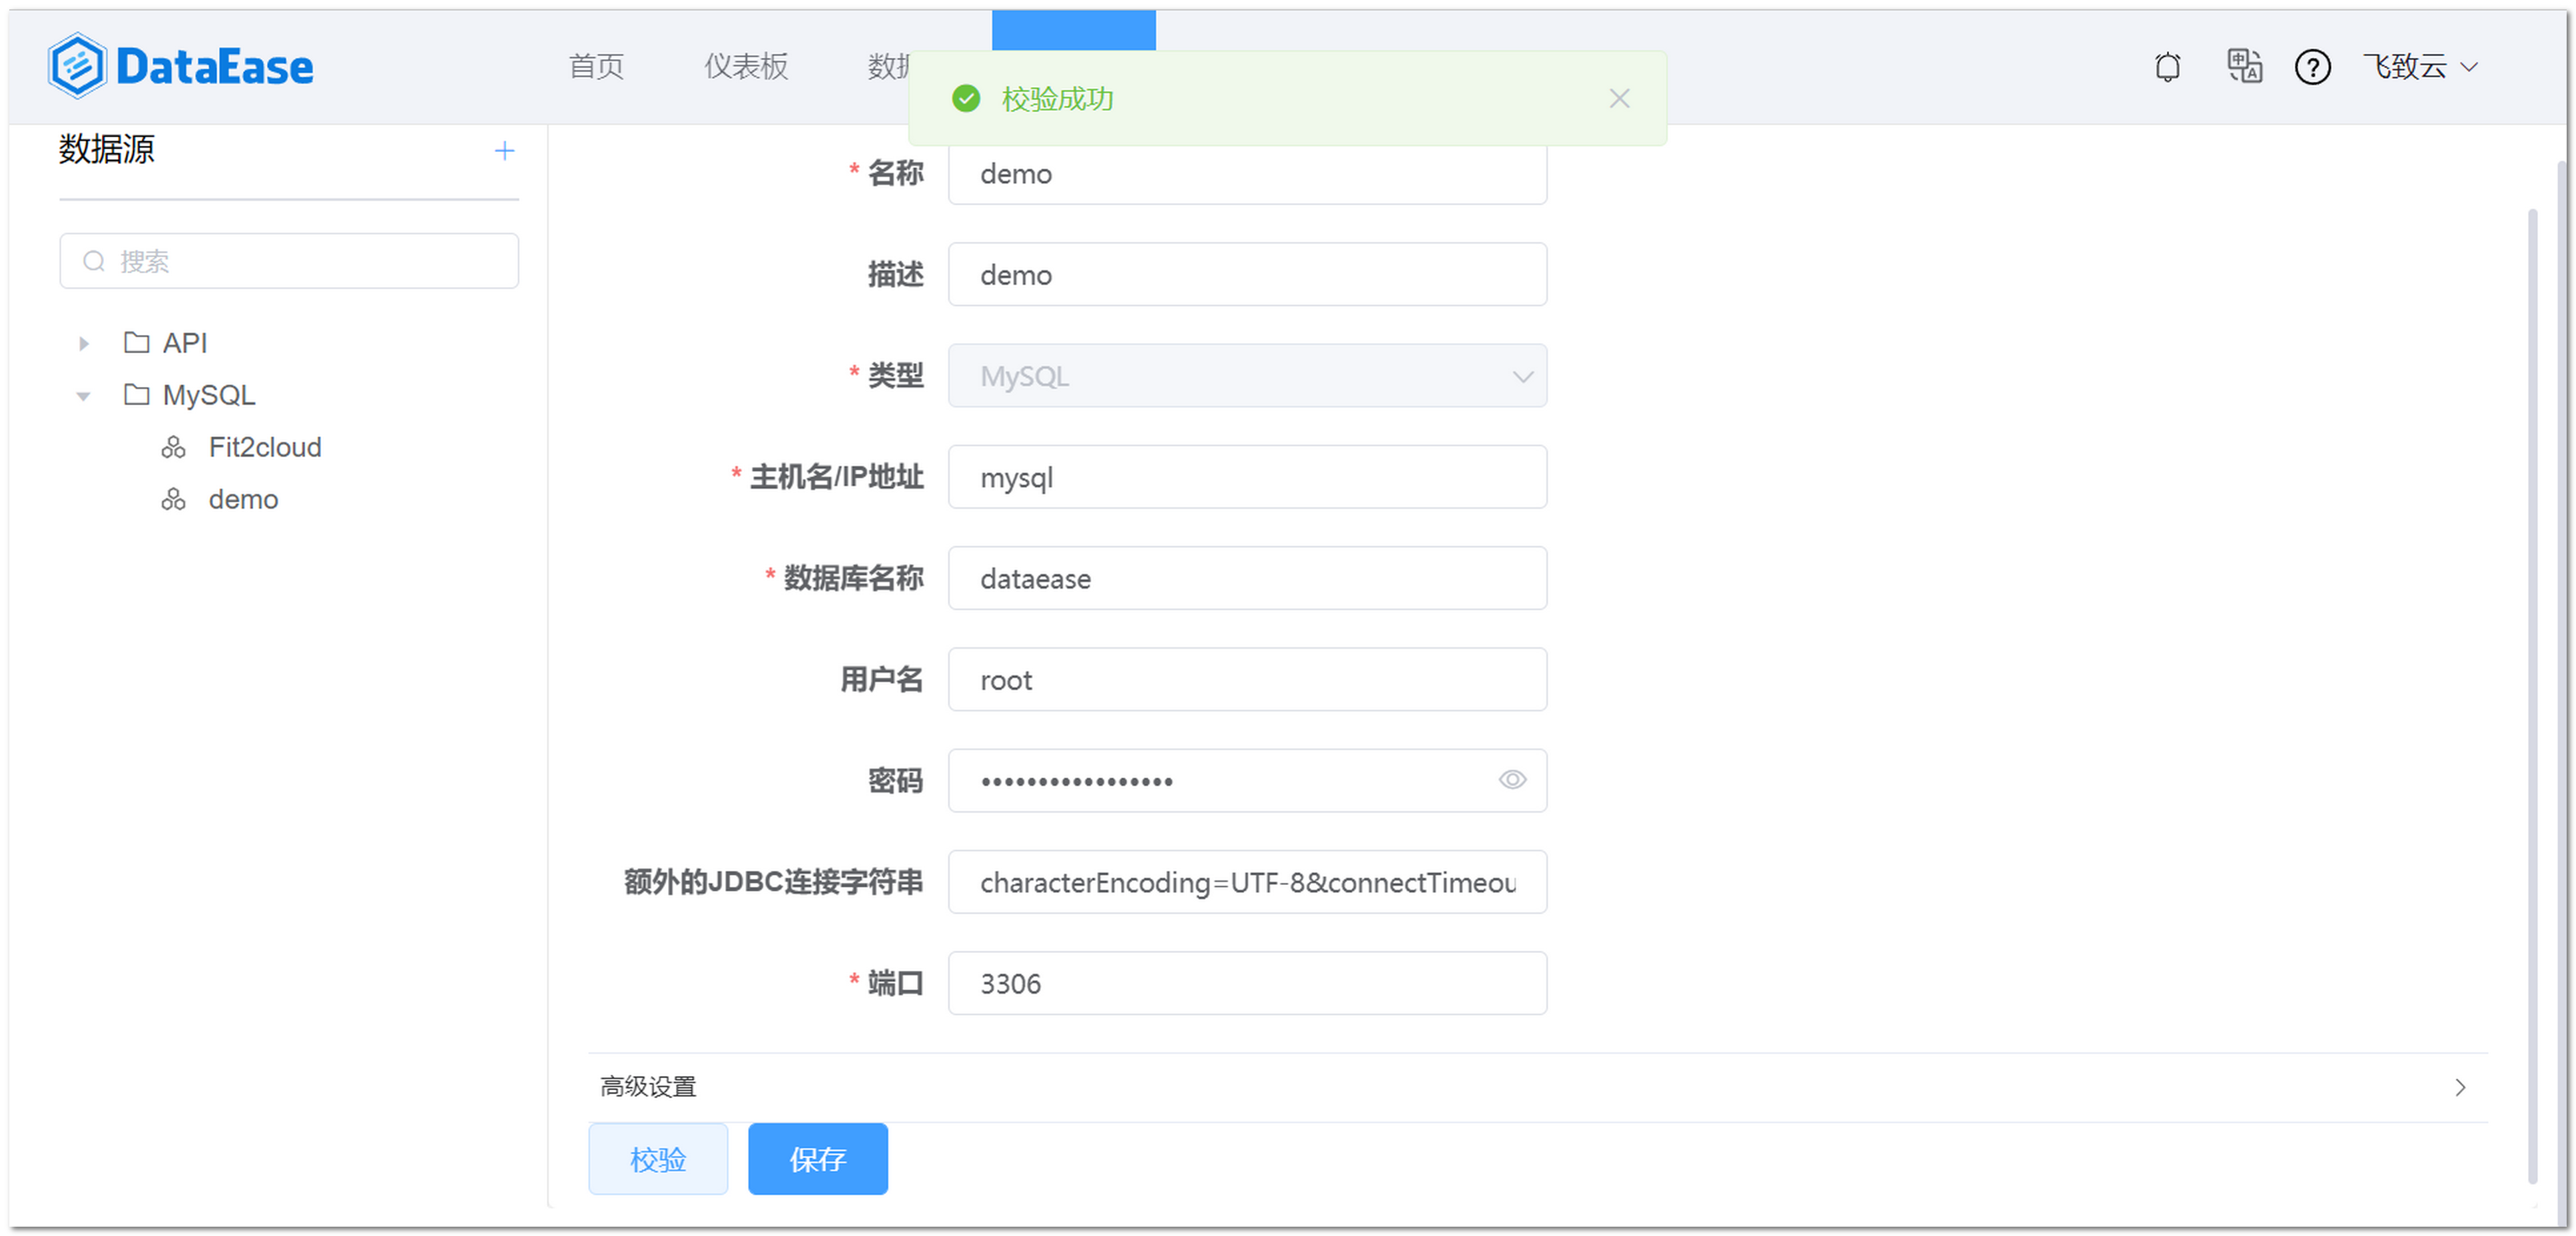
Task: Click the 端口 input field
Action: coord(1246,982)
